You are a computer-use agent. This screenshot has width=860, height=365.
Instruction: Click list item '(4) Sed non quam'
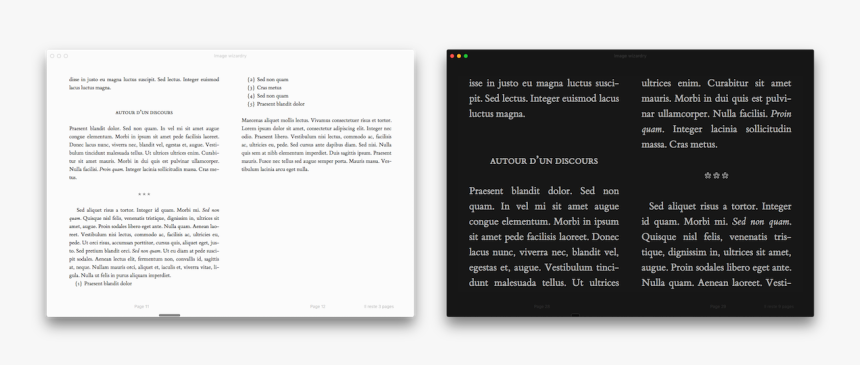[x=268, y=96]
